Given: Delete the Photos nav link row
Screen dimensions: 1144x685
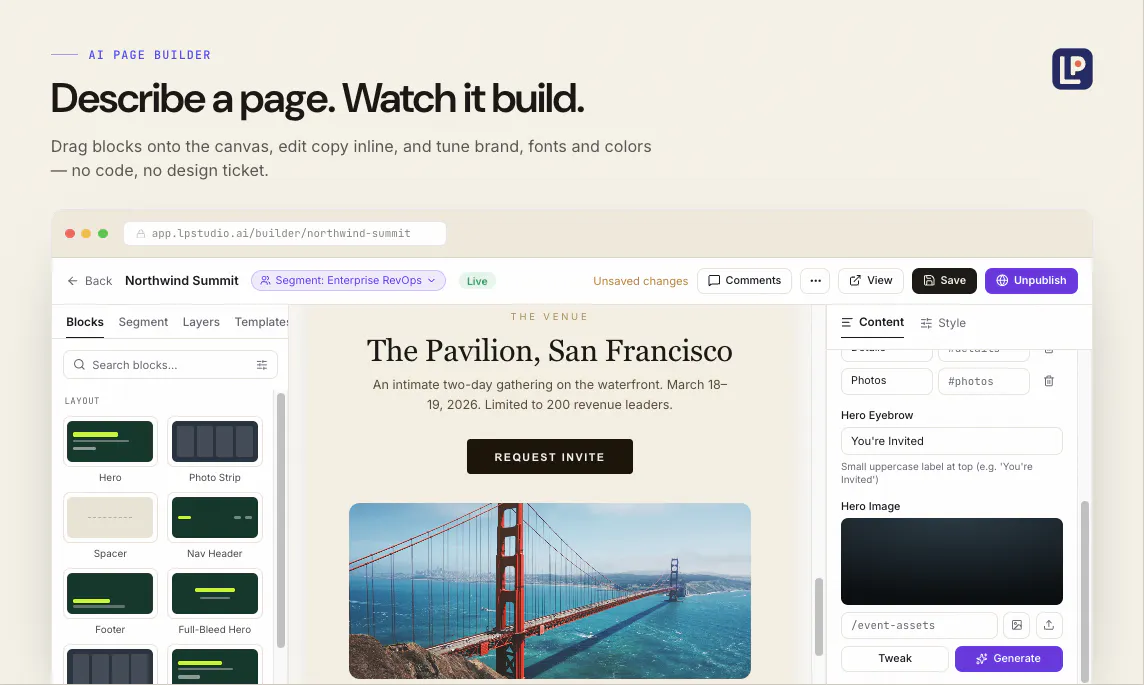Looking at the screenshot, I should click(x=1048, y=381).
